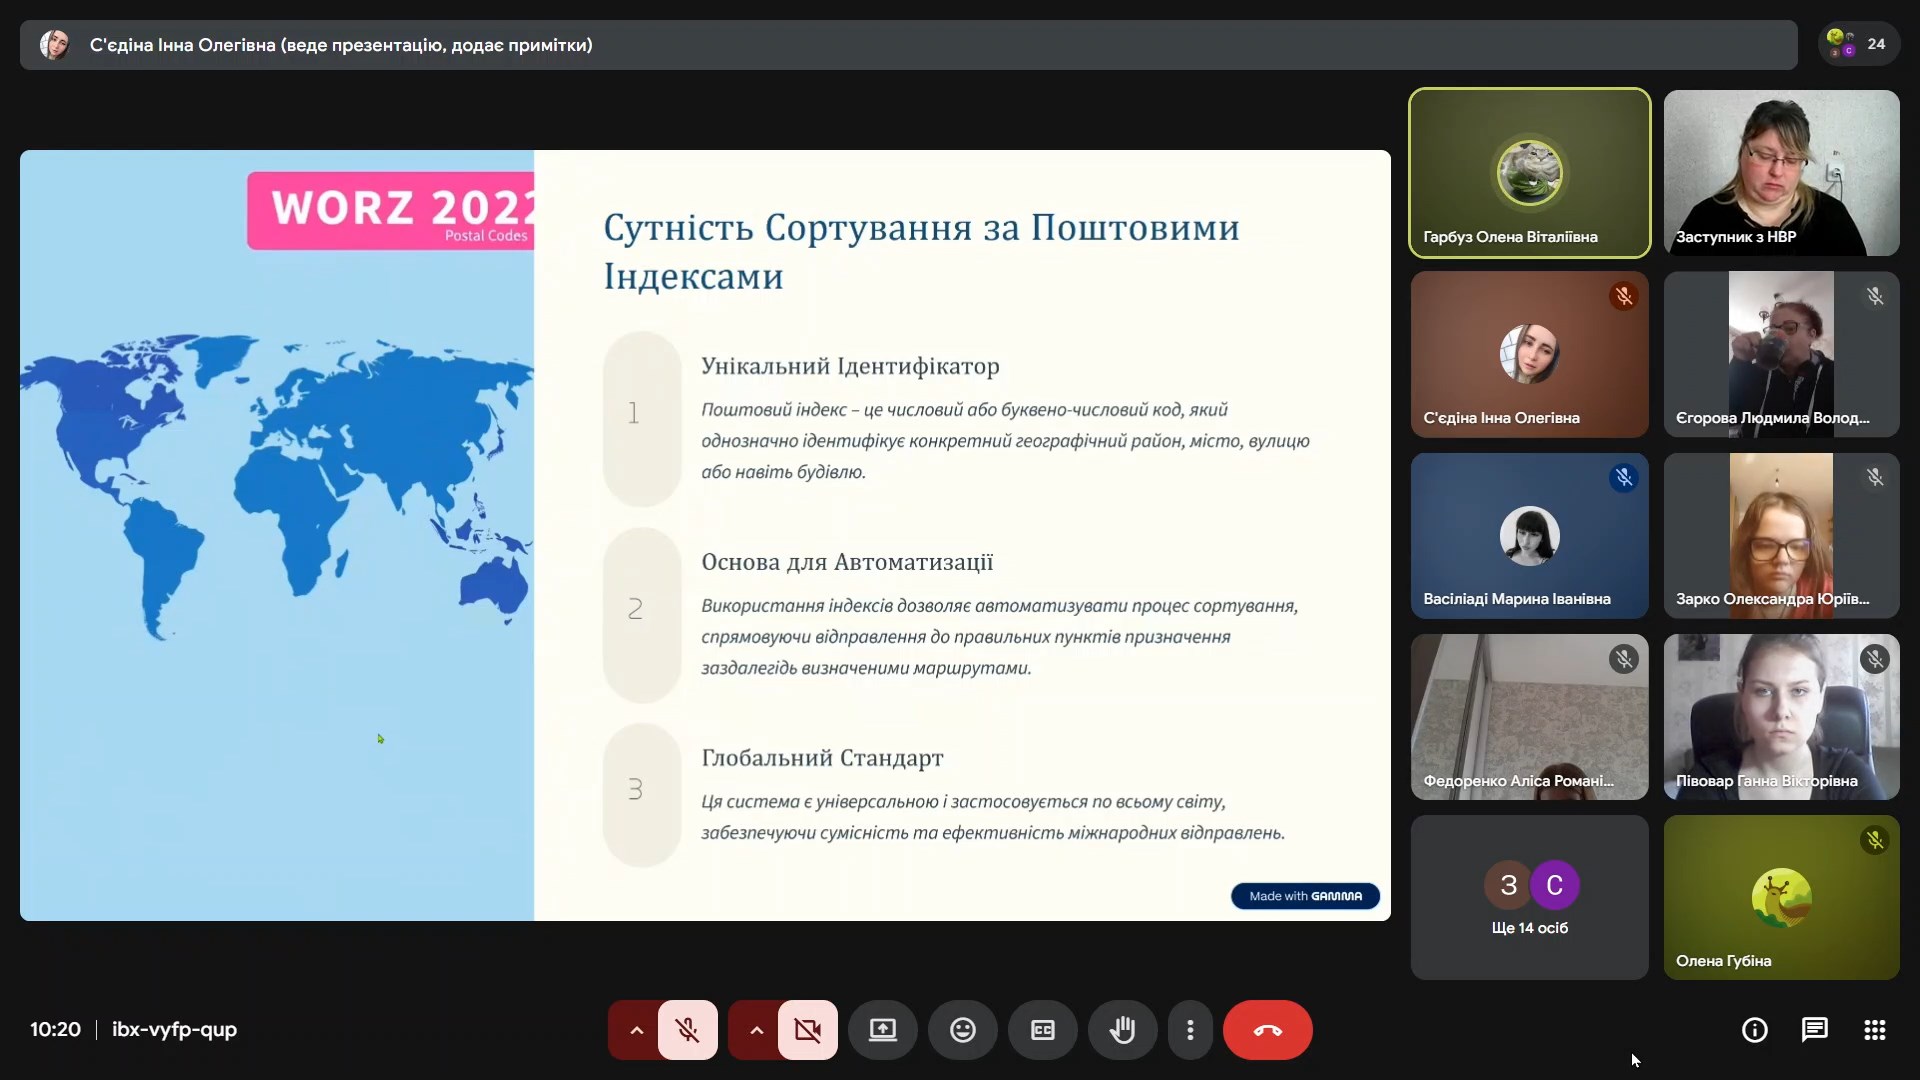Click the Made with Gamma badge
The width and height of the screenshot is (1920, 1080).
pyautogui.click(x=1304, y=896)
